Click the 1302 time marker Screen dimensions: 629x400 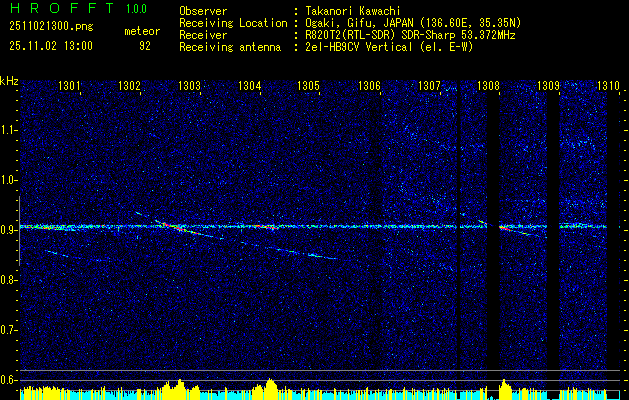point(129,85)
